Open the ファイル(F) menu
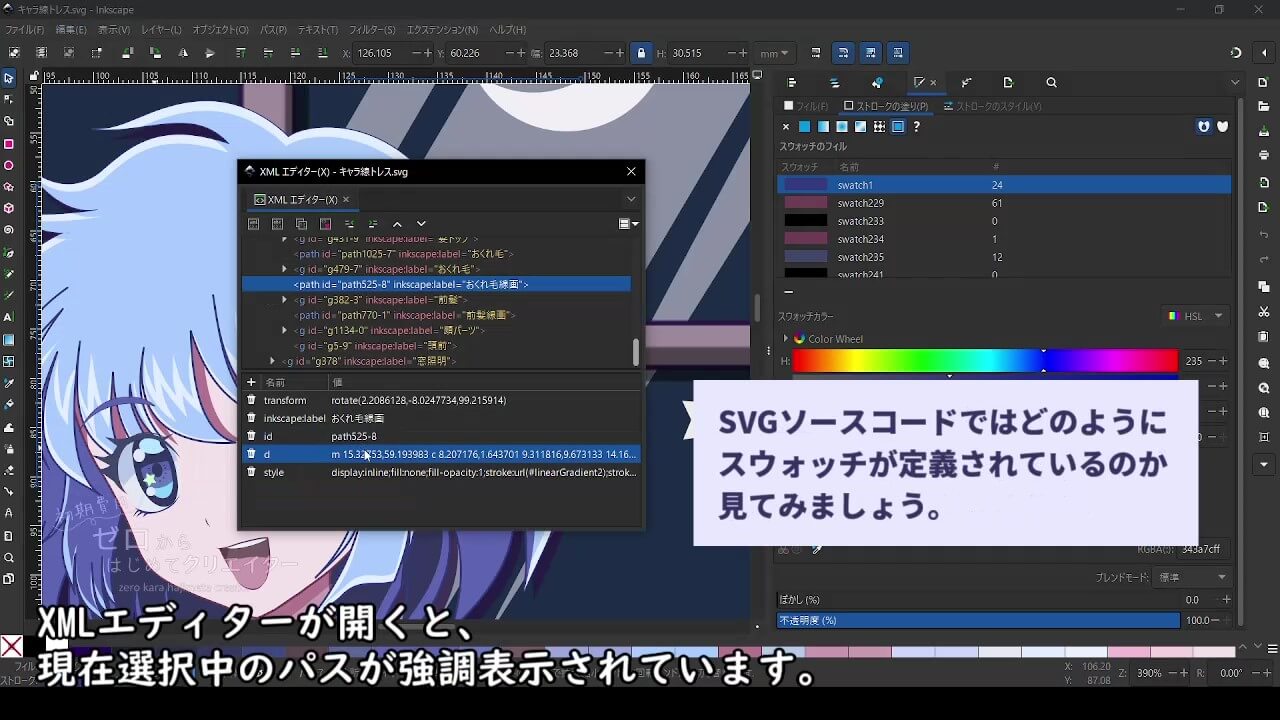The width and height of the screenshot is (1280, 720). pos(26,30)
